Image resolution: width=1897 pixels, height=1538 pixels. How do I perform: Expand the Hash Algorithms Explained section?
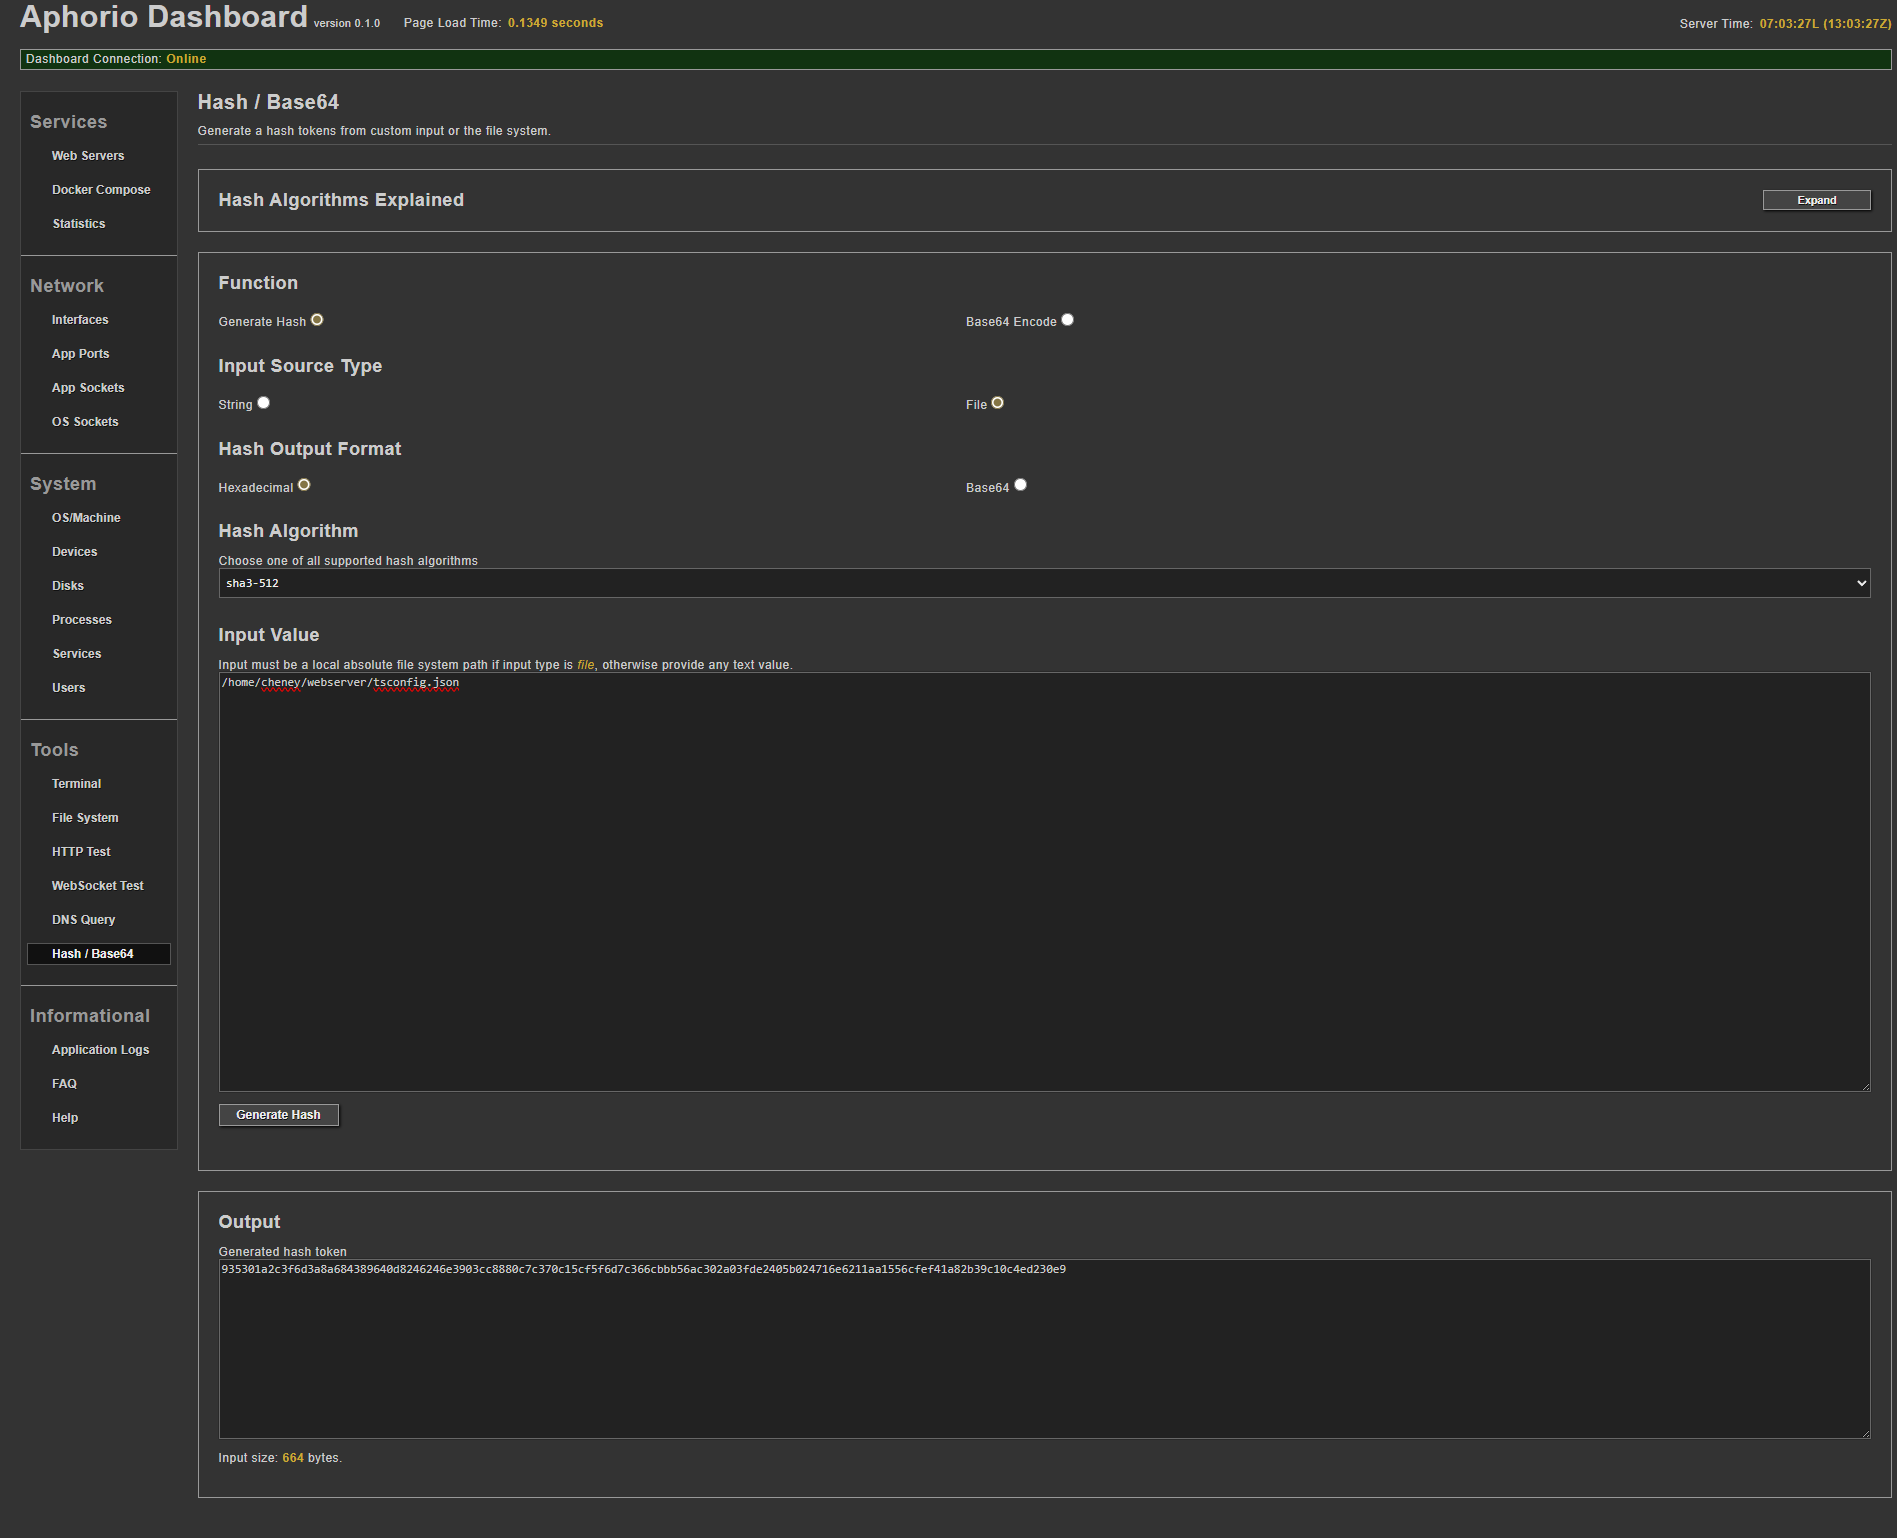(1815, 200)
